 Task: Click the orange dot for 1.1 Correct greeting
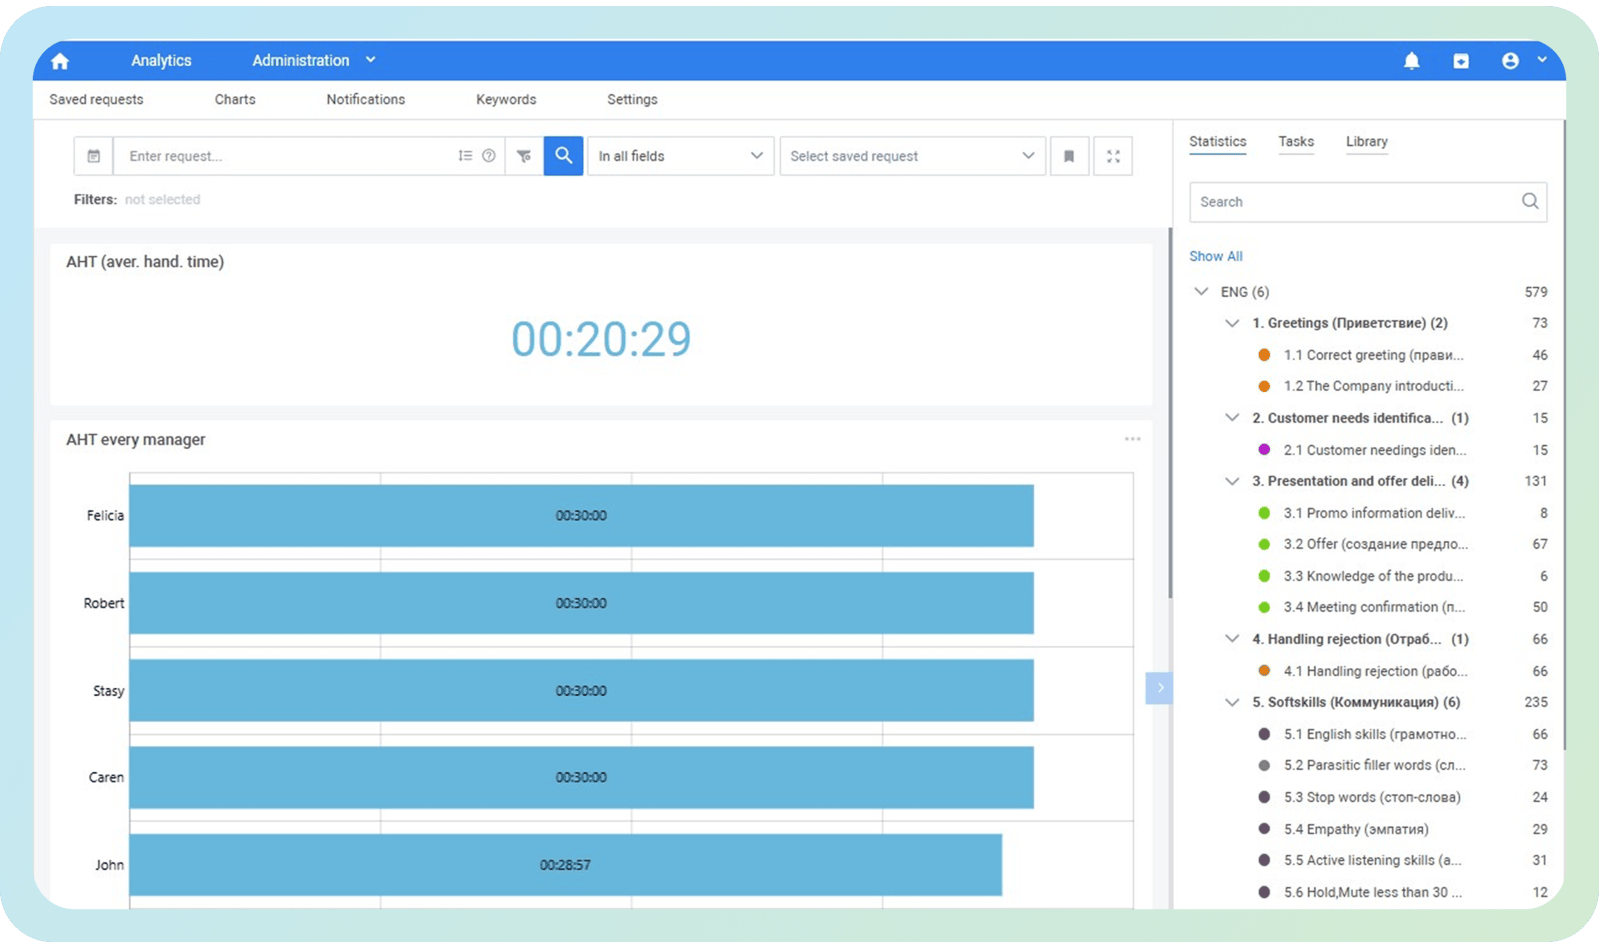1264,355
